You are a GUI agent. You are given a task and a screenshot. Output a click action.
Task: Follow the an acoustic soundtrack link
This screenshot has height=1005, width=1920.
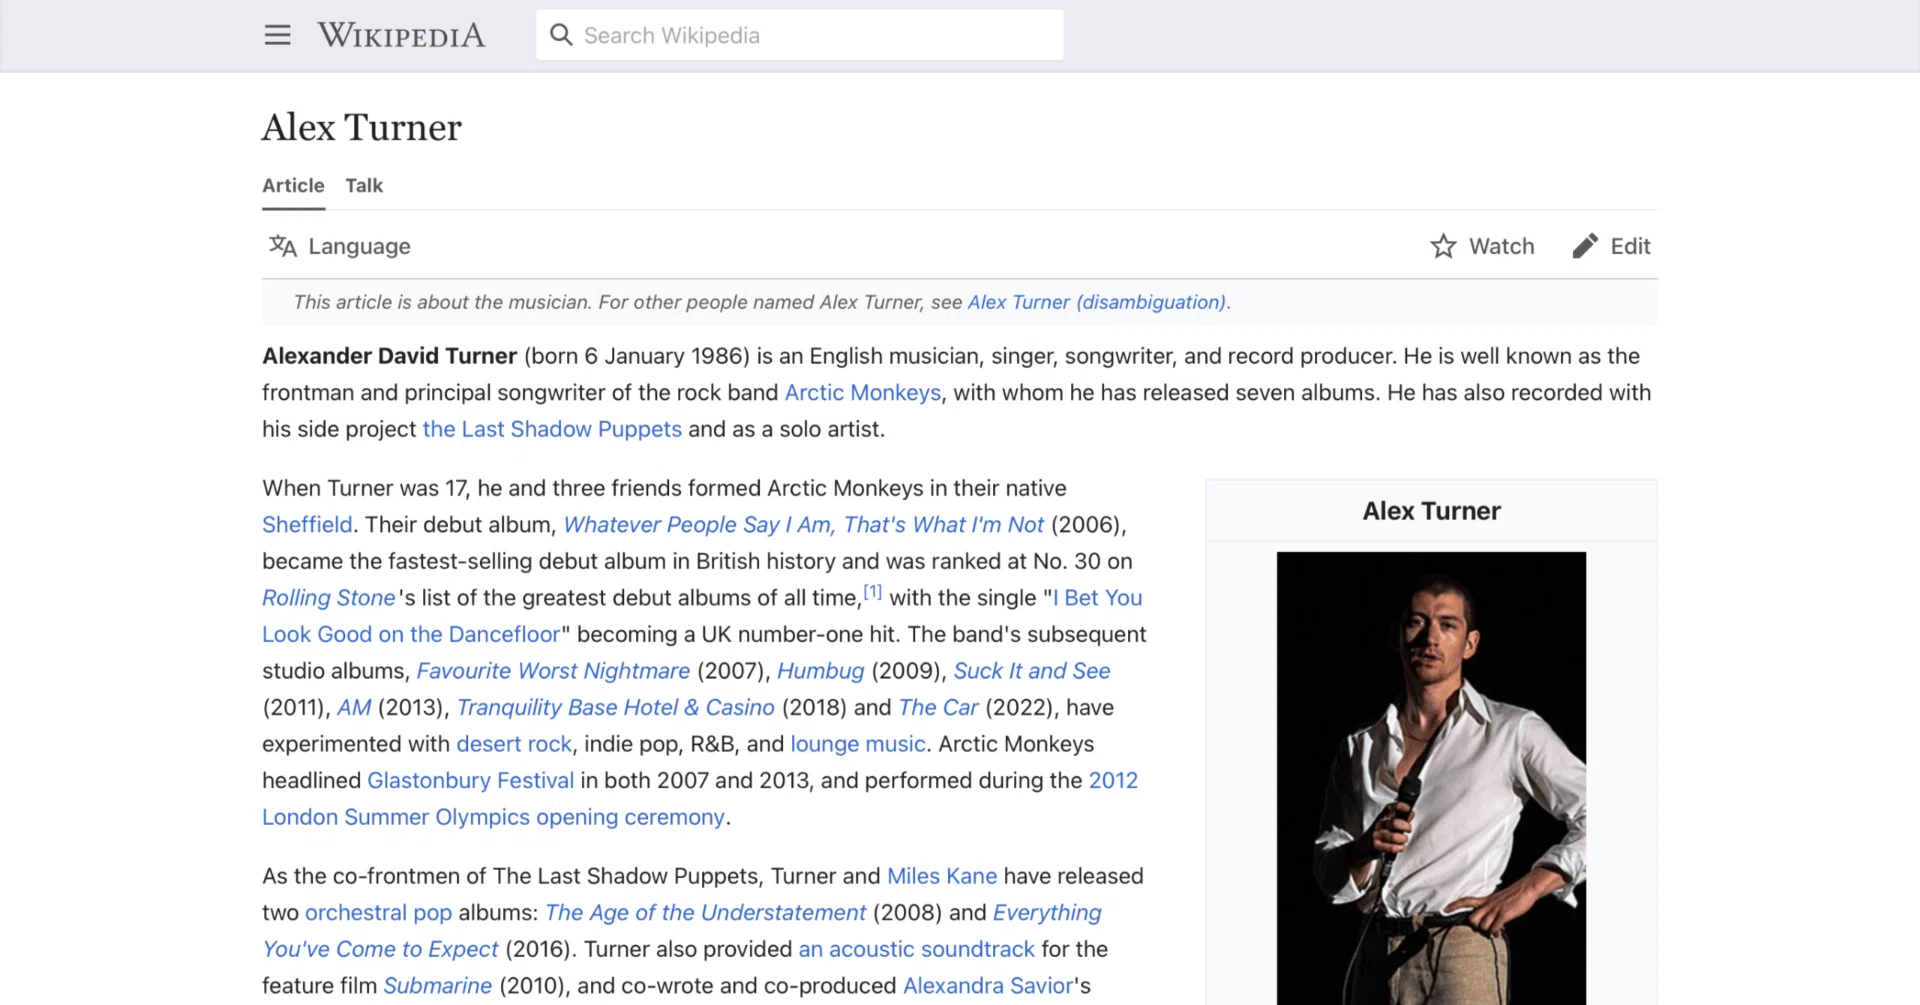point(916,949)
